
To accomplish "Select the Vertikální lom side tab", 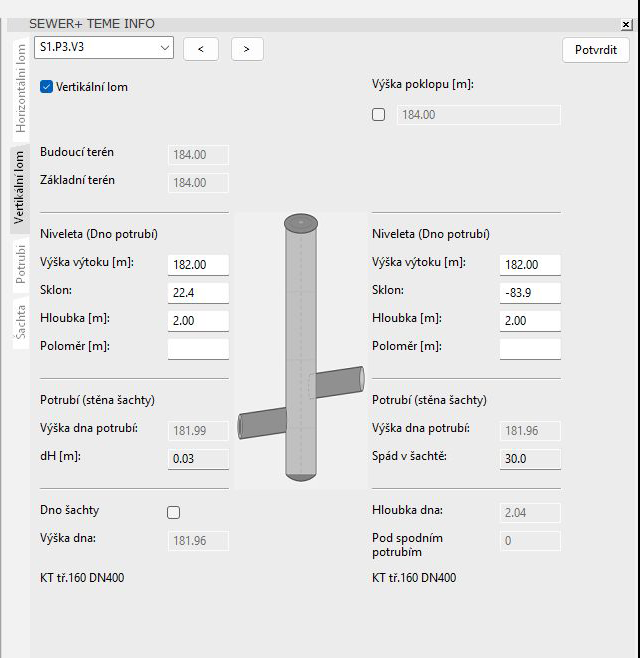I will pyautogui.click(x=19, y=188).
